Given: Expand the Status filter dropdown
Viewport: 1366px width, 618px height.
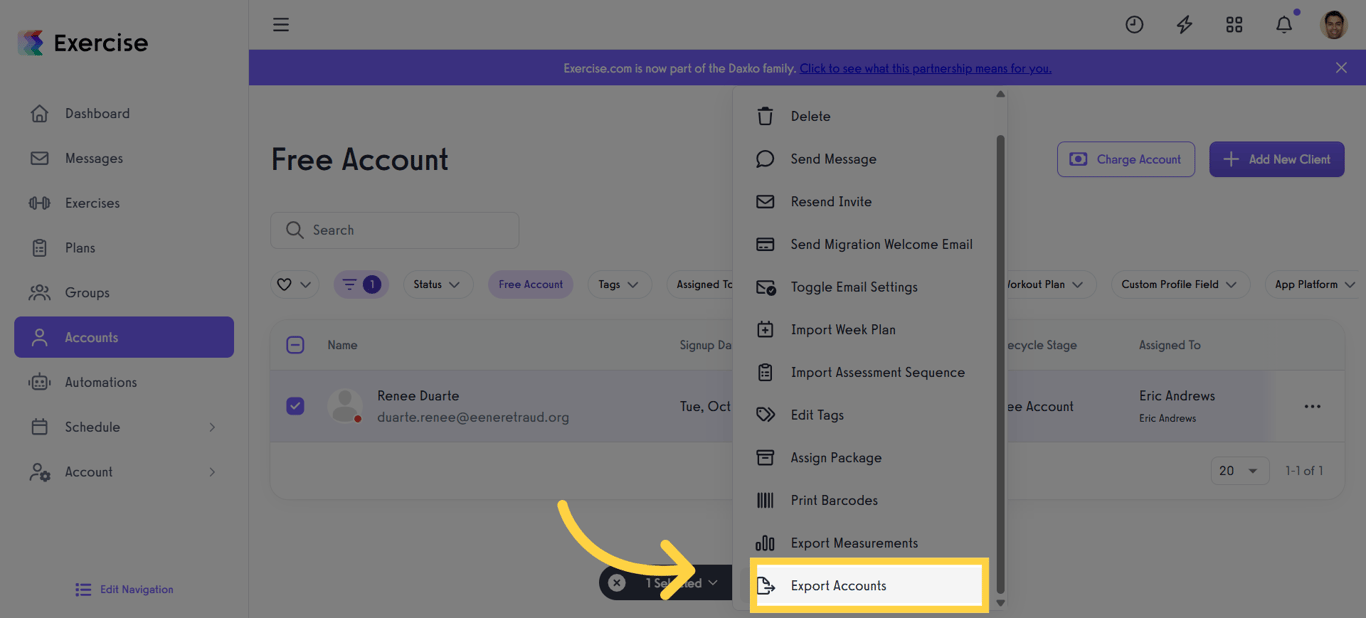Looking at the screenshot, I should (438, 284).
